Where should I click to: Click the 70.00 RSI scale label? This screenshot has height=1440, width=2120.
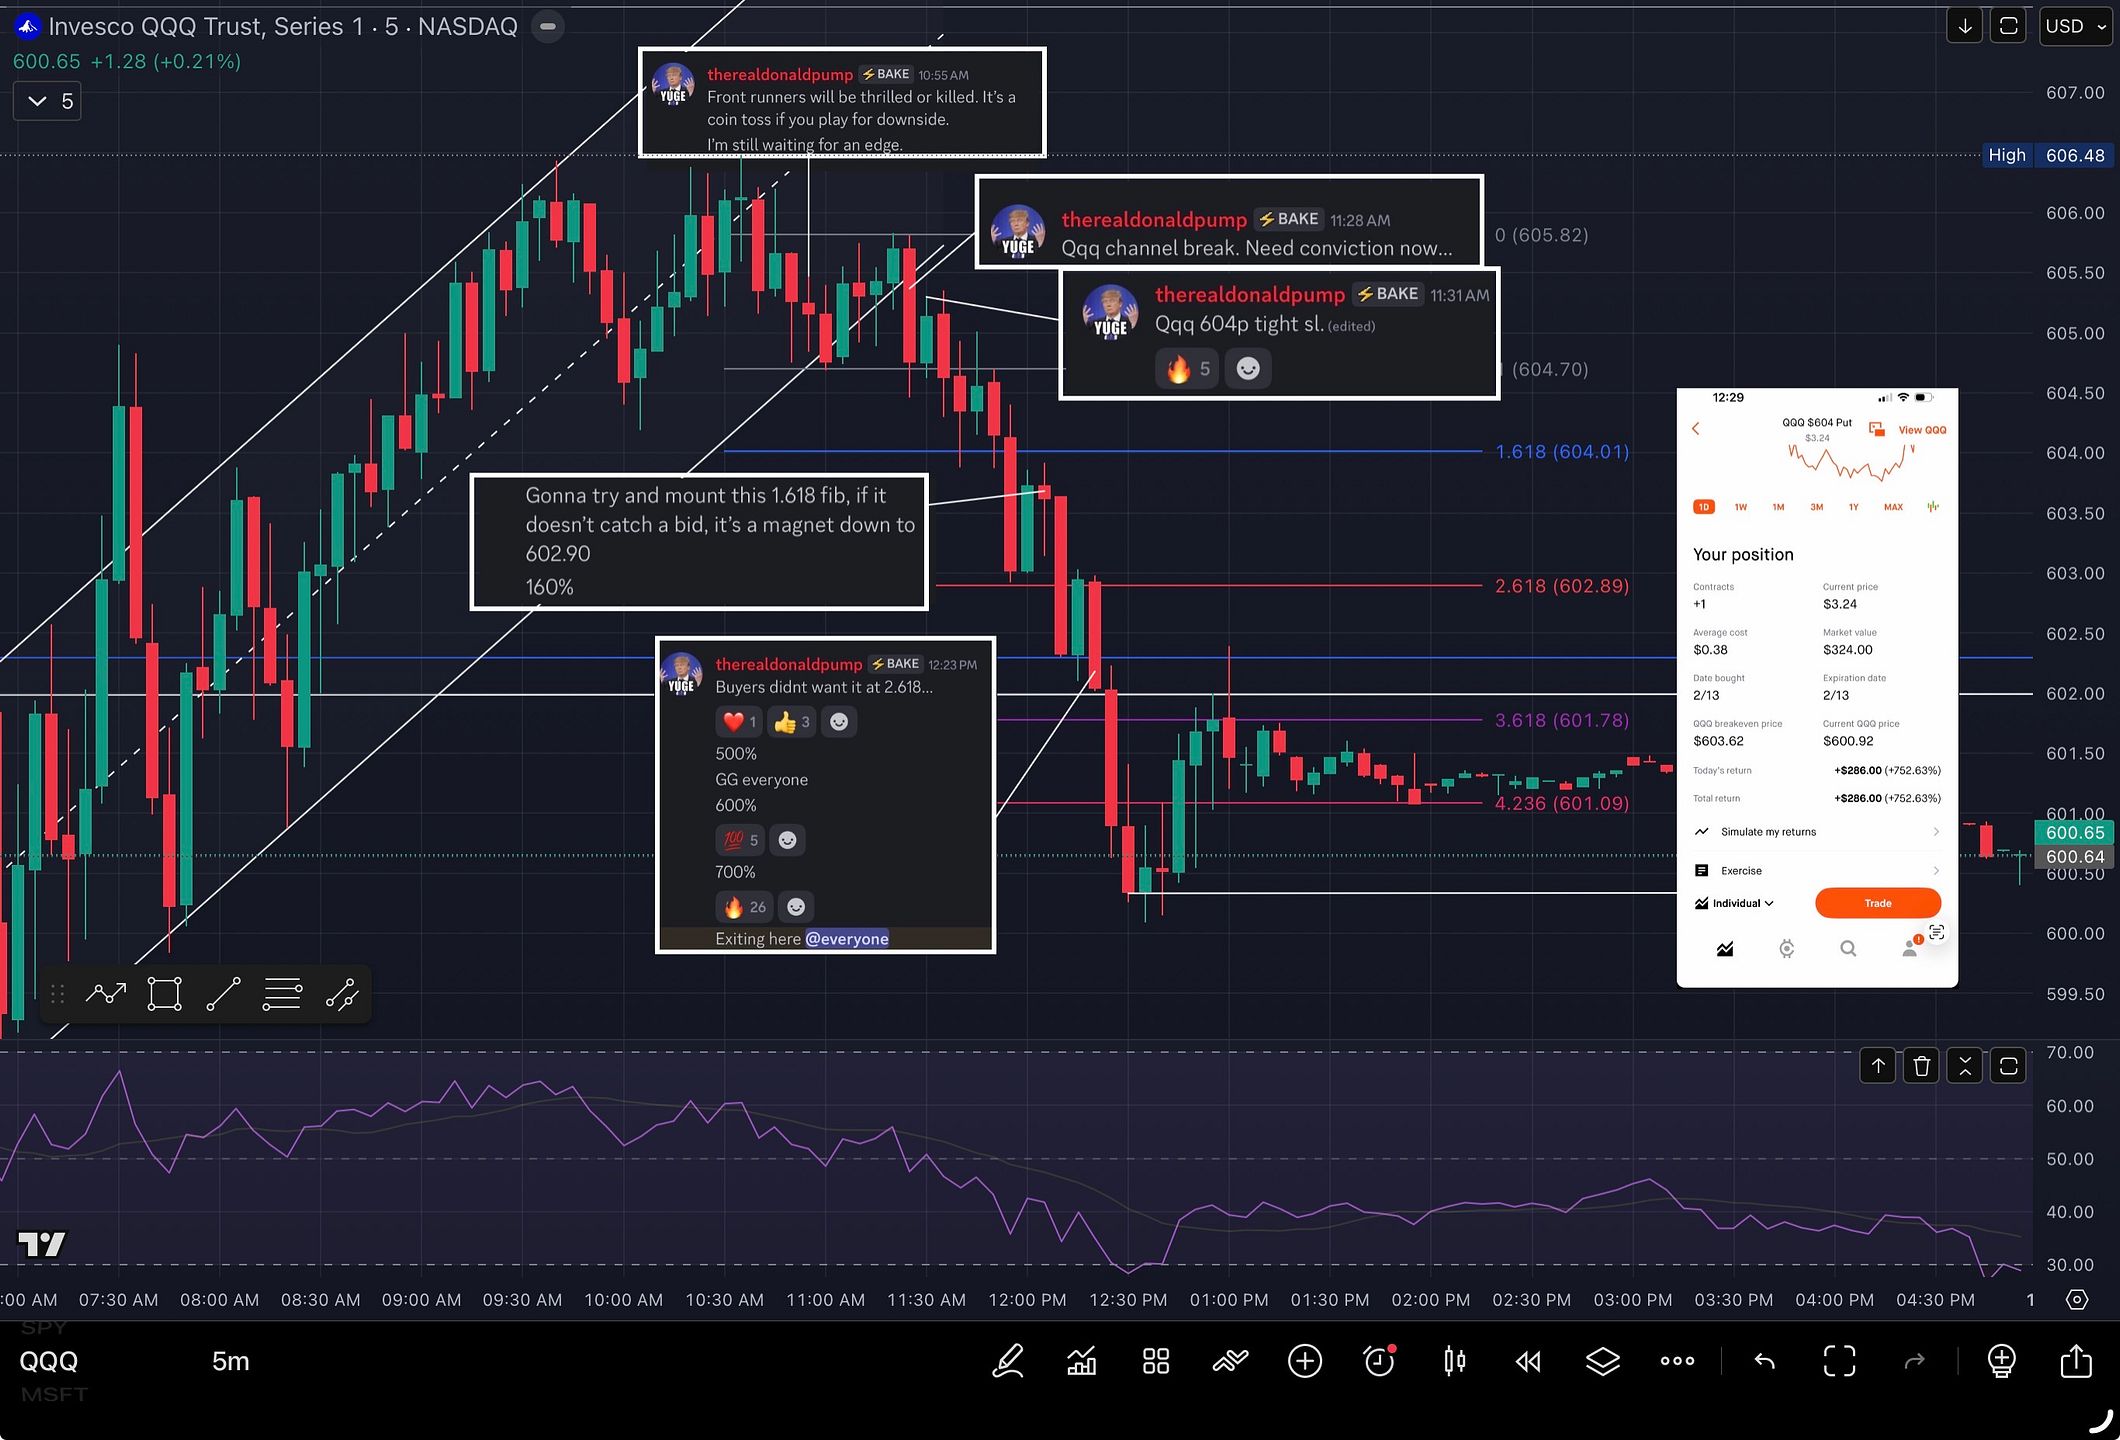2070,1053
